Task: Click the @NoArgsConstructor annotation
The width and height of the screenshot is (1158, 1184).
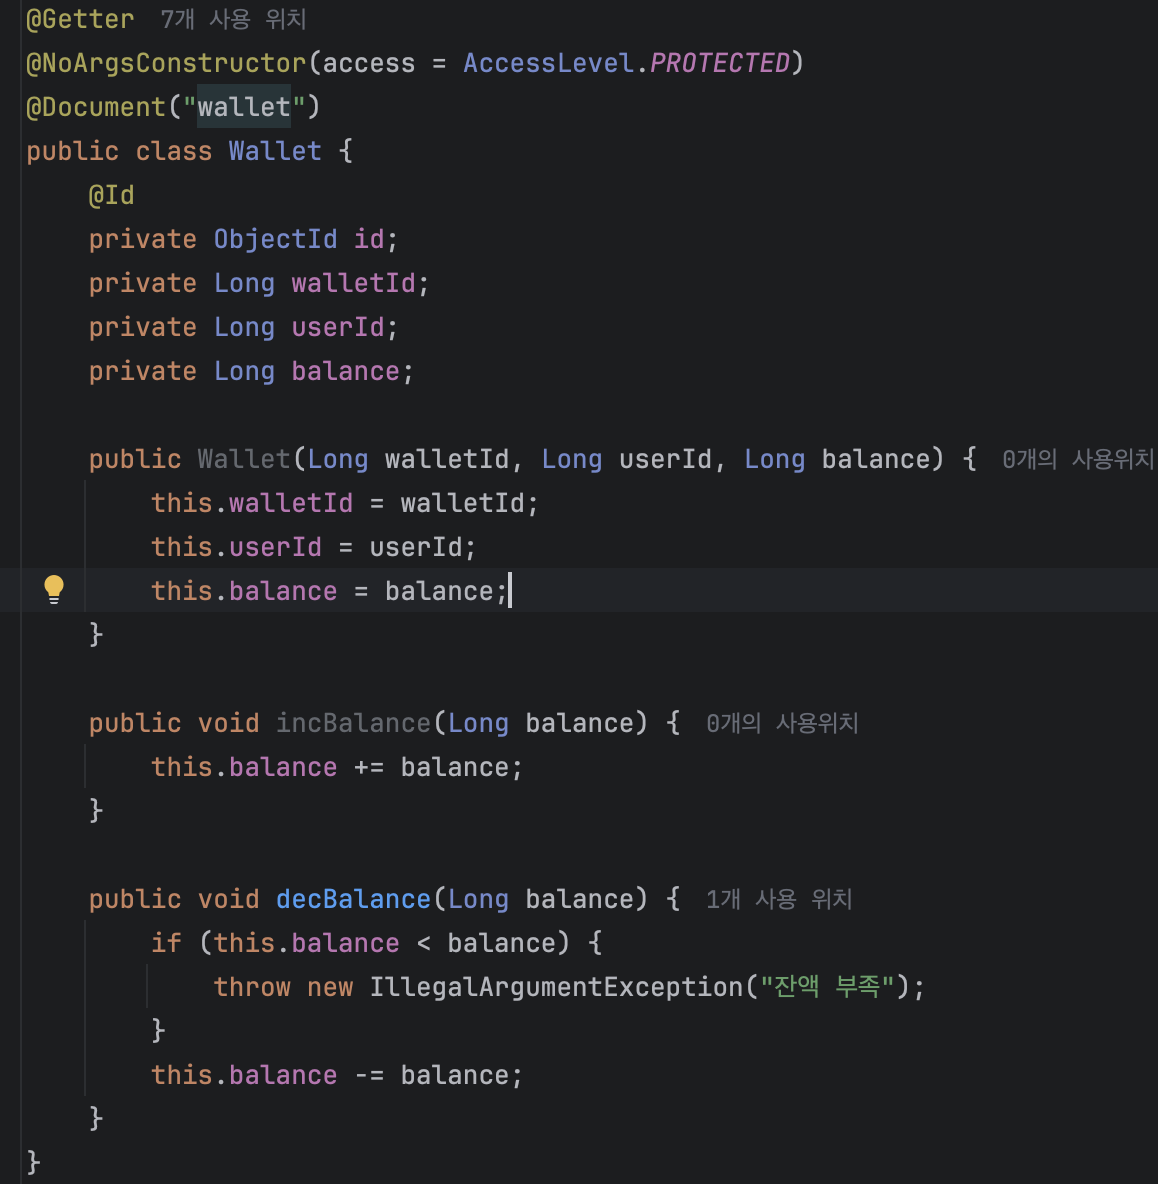Action: [x=166, y=63]
